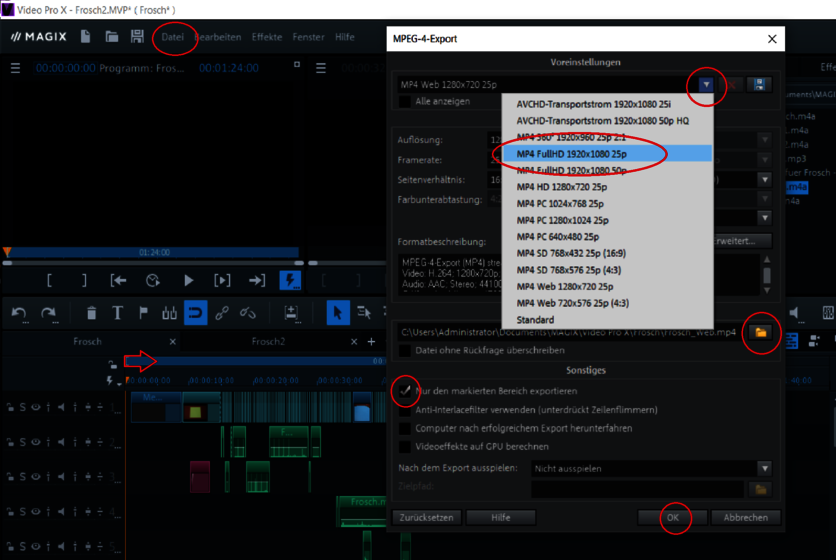This screenshot has width=836, height=560.
Task: Select the track selection mouse mode
Action: (x=364, y=313)
